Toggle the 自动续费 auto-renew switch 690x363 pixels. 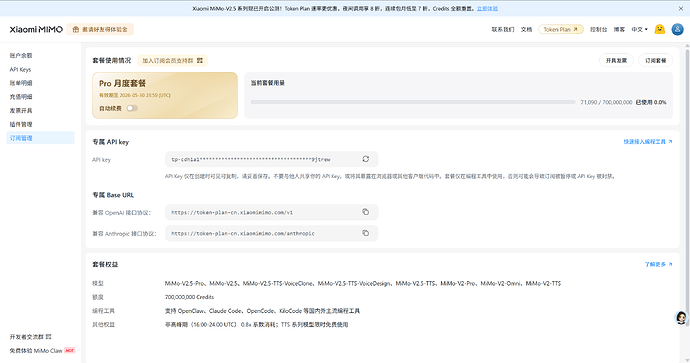coord(132,108)
